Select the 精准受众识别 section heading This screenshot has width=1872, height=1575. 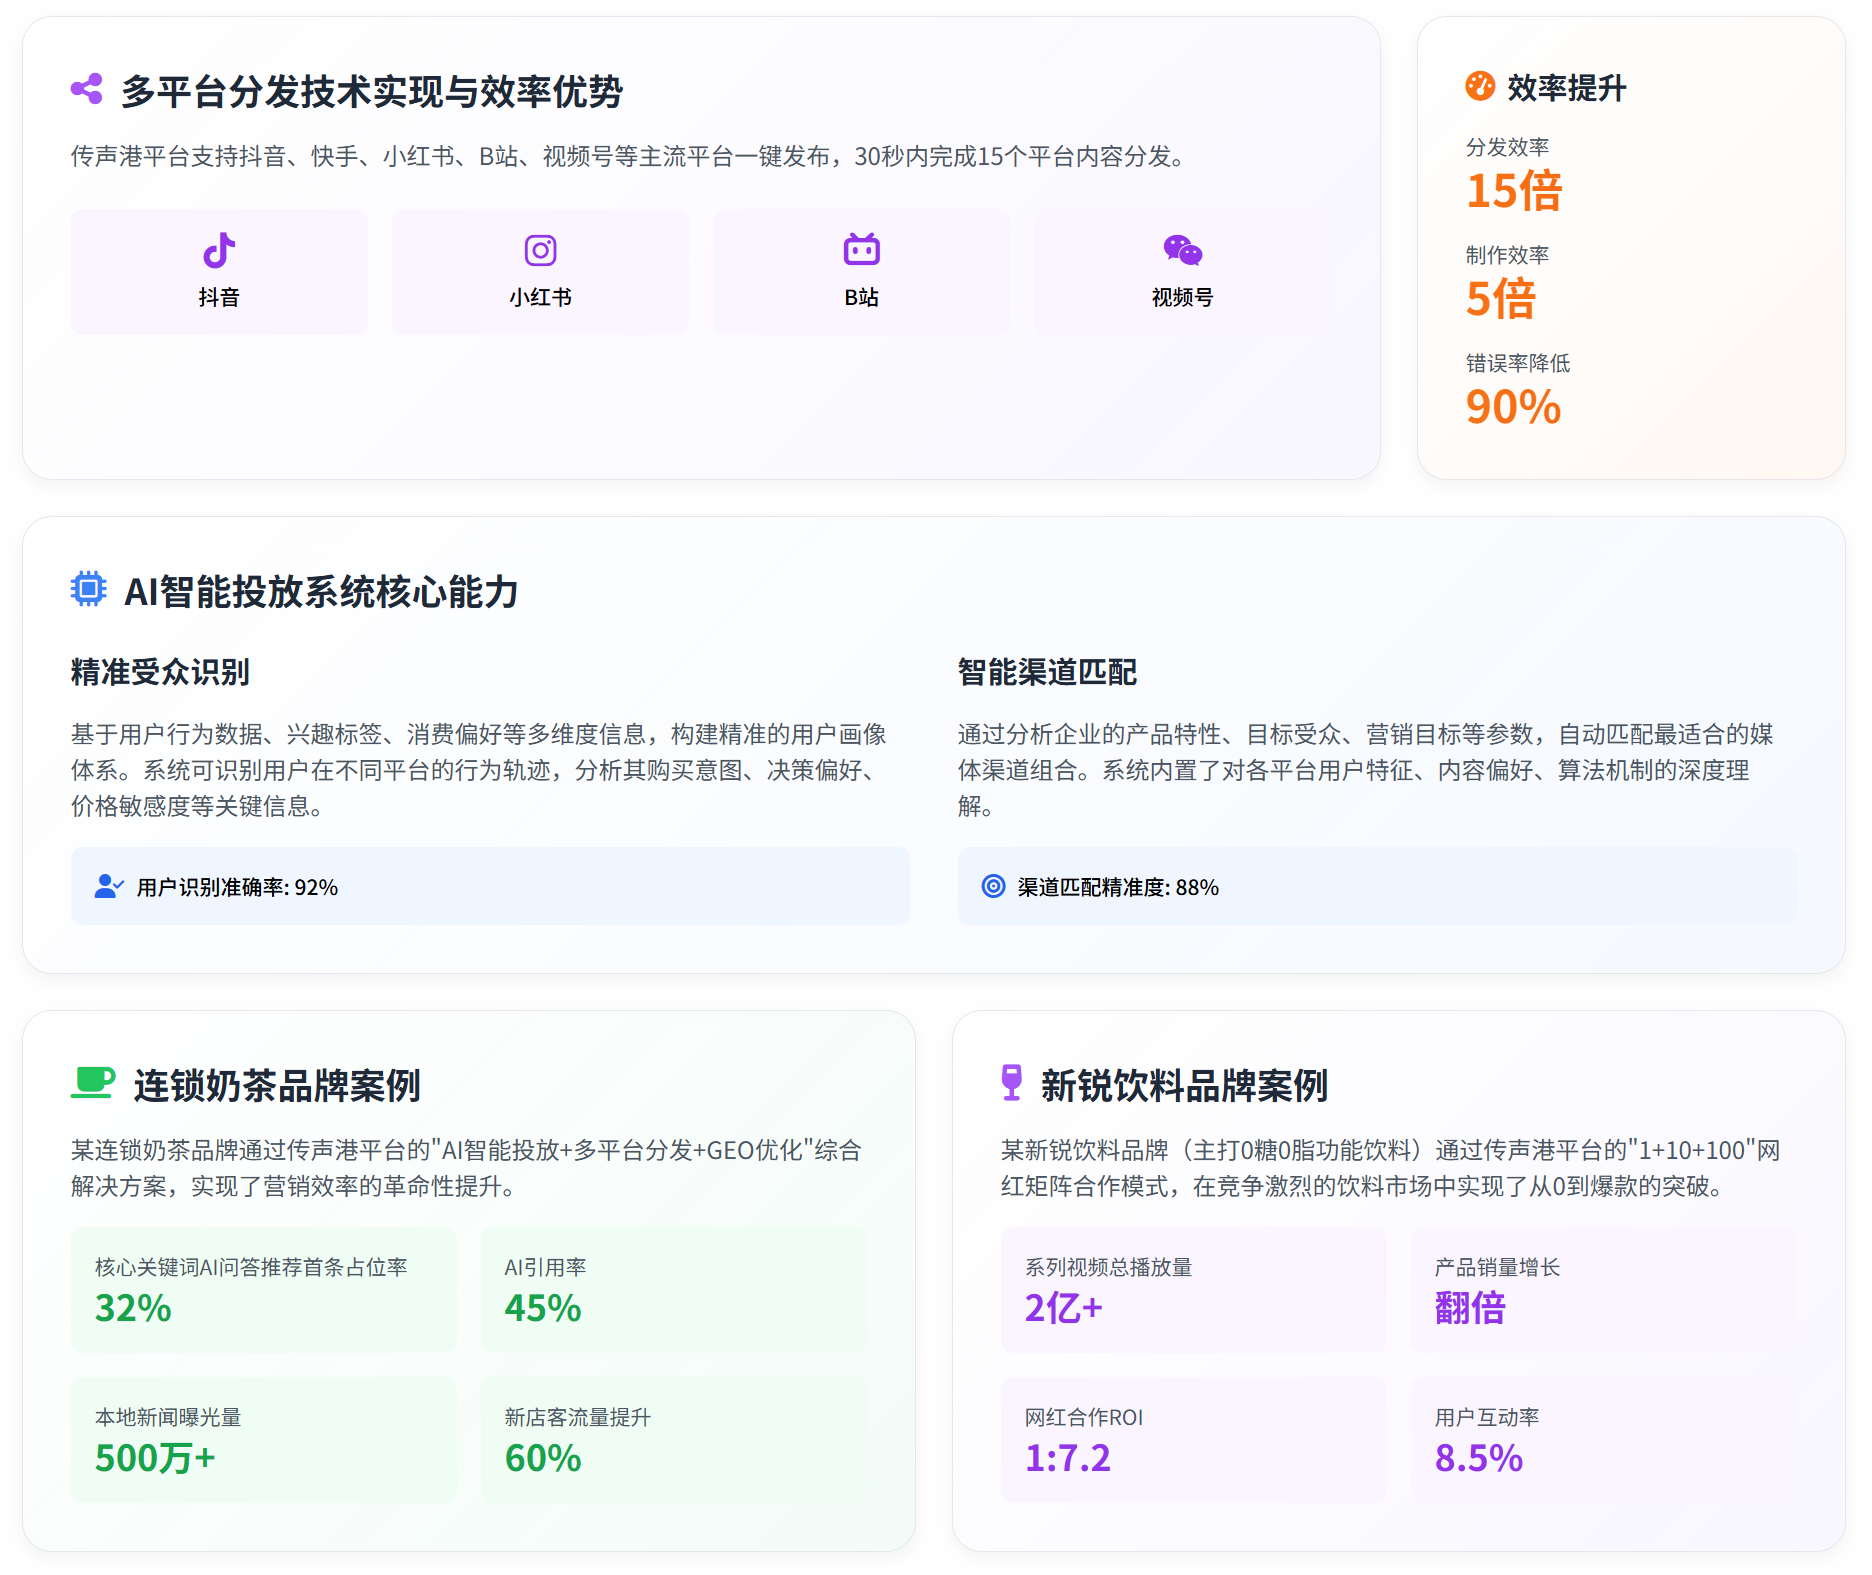click(160, 672)
